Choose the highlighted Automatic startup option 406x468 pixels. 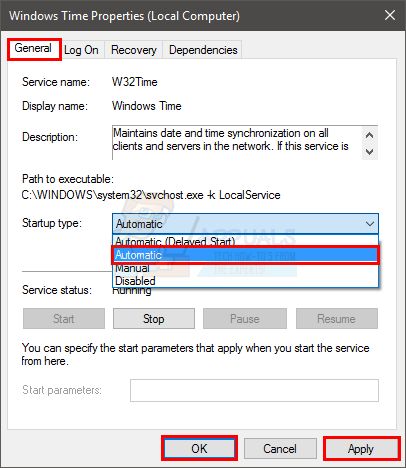pos(245,255)
